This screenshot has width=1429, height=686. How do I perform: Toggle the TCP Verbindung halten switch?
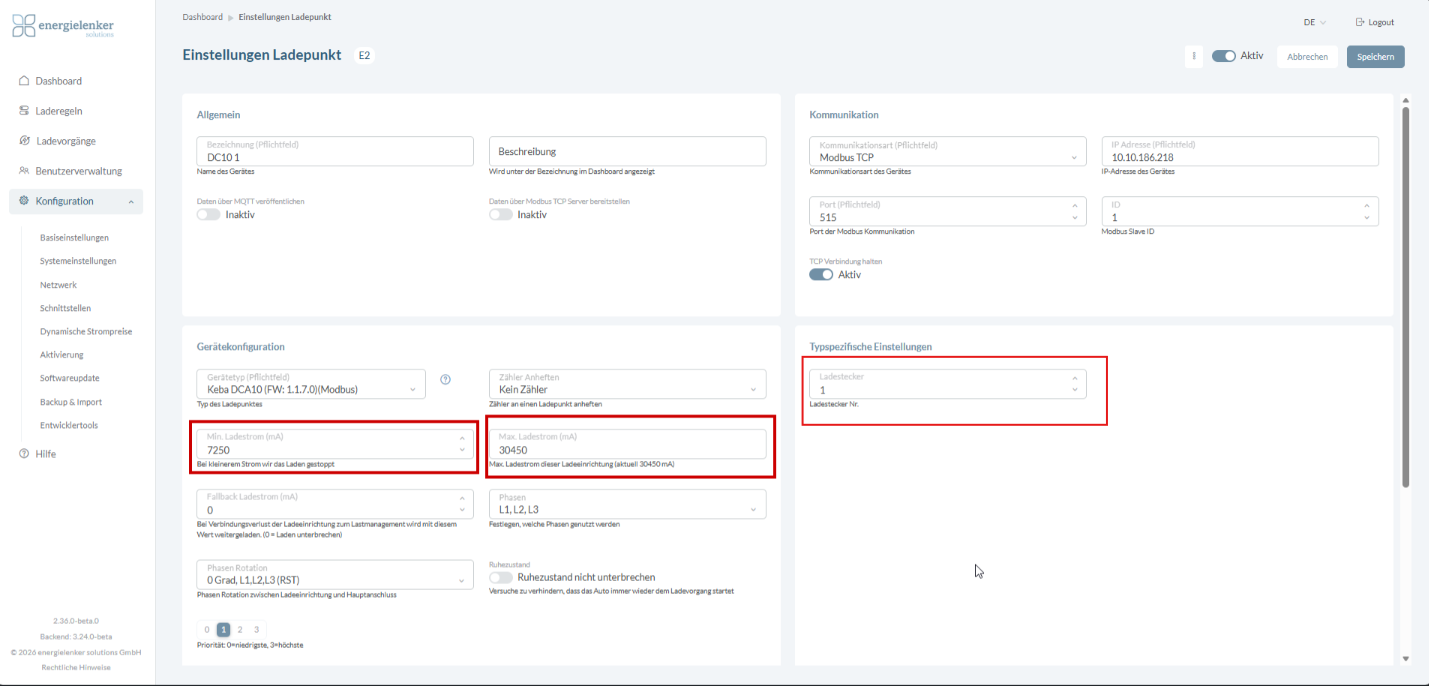821,274
